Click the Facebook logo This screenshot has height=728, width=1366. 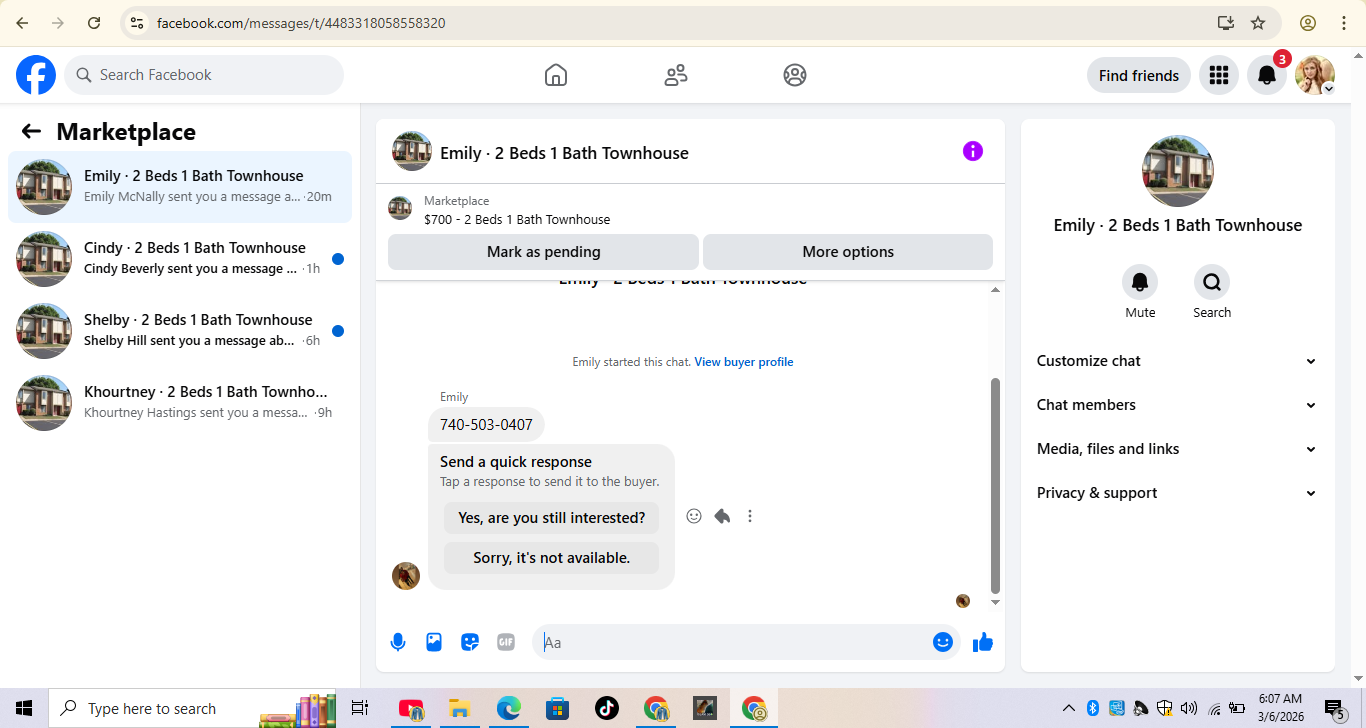tap(36, 75)
